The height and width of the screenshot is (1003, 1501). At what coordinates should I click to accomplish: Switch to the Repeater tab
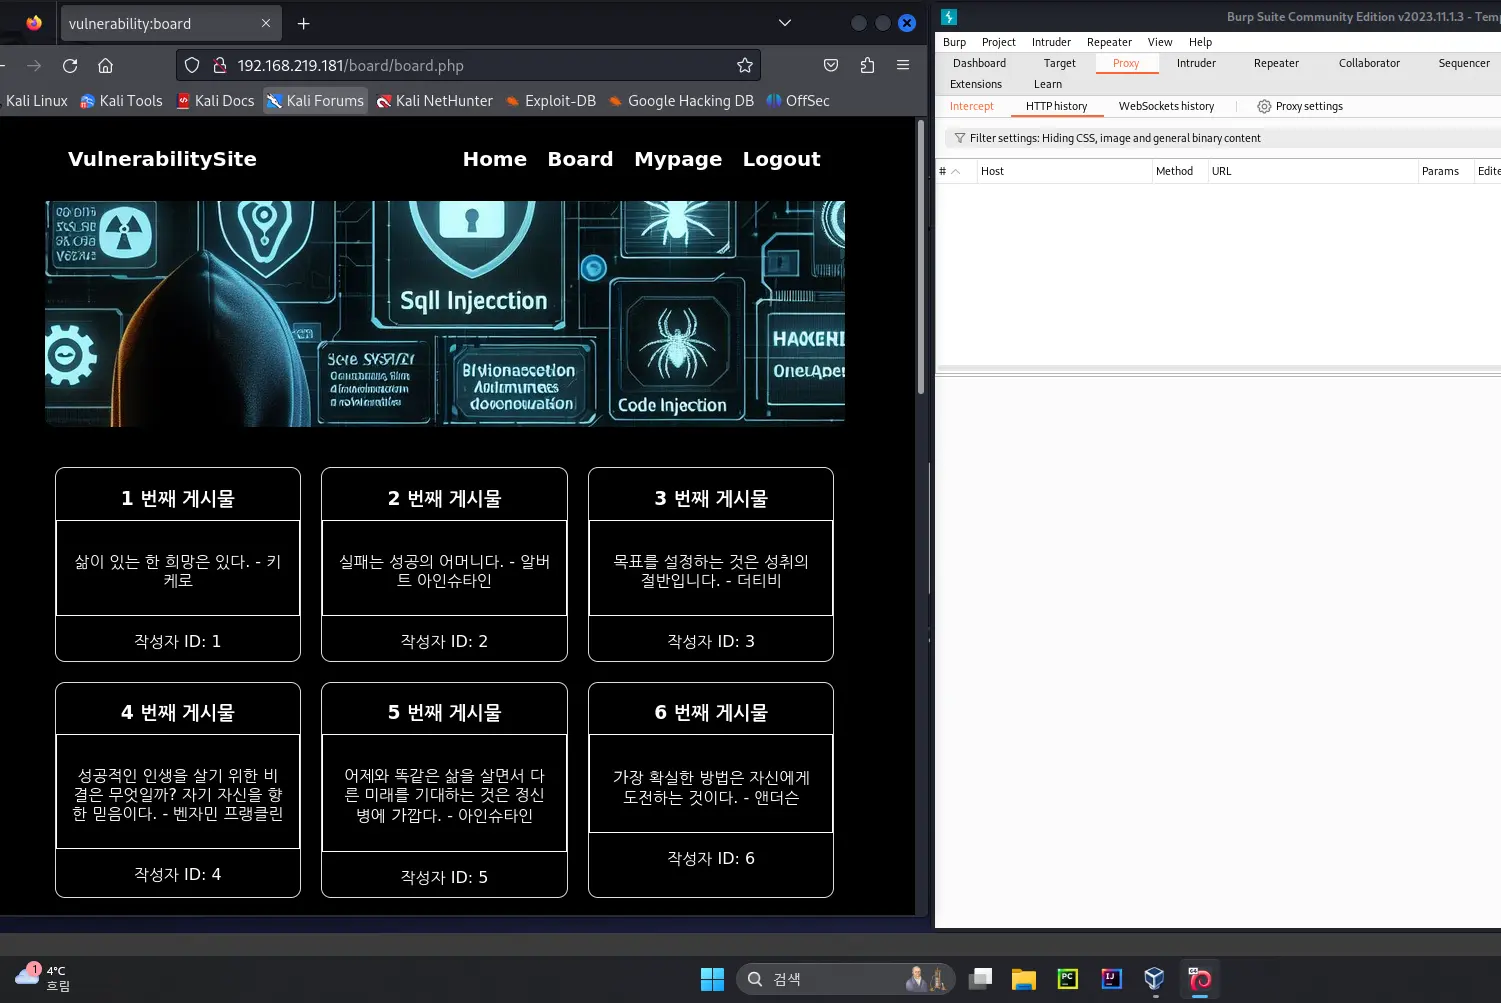[x=1276, y=63]
